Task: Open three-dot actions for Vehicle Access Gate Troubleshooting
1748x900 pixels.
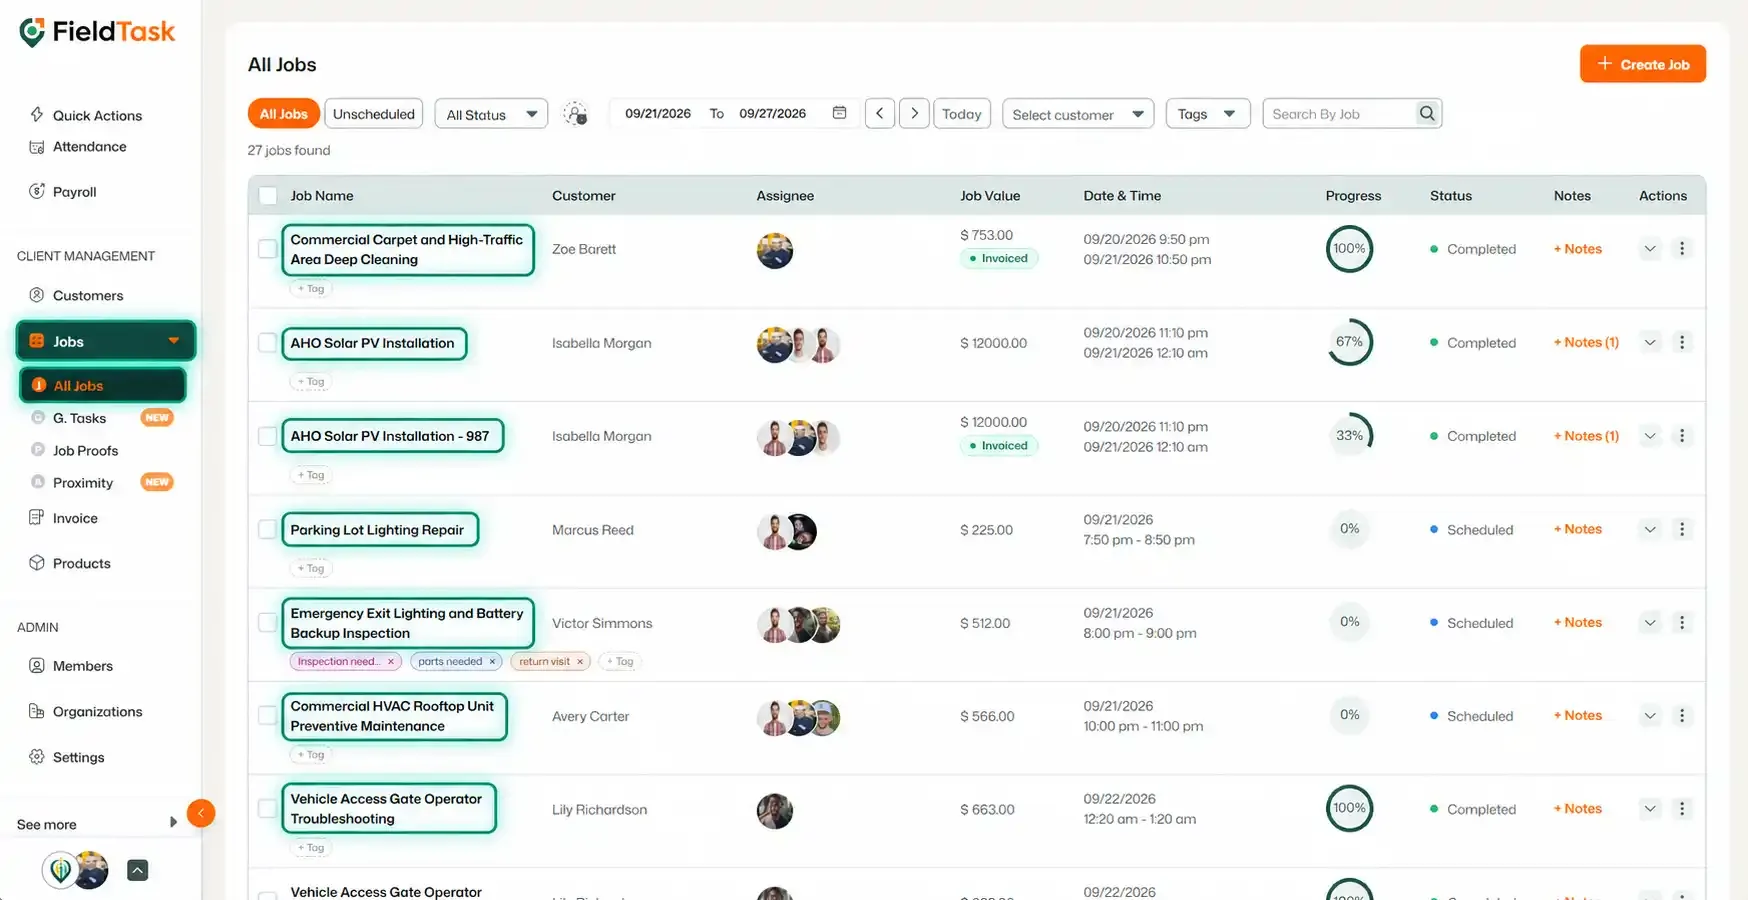Action: tap(1682, 808)
